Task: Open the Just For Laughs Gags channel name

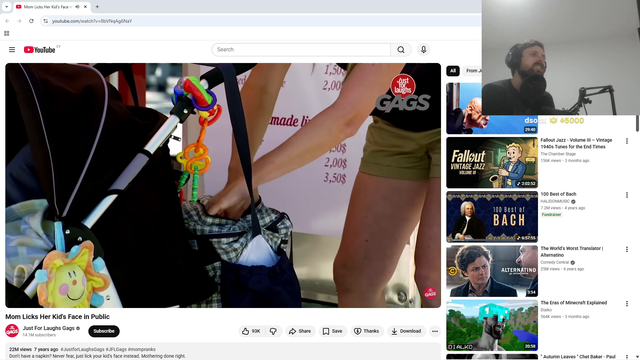Action: coord(49,328)
